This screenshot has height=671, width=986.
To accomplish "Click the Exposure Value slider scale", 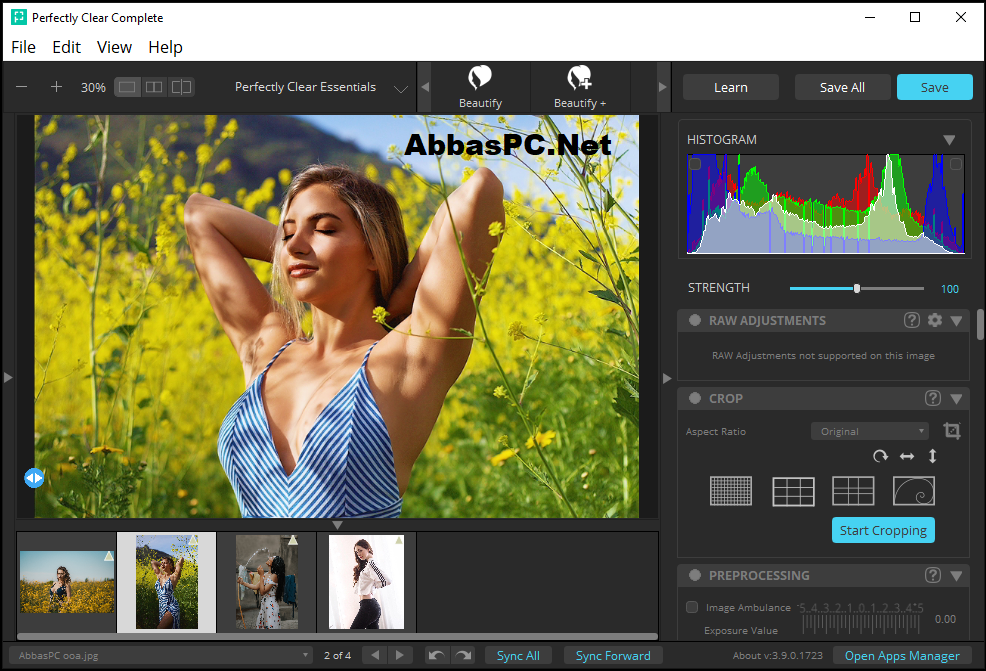I will tap(860, 624).
